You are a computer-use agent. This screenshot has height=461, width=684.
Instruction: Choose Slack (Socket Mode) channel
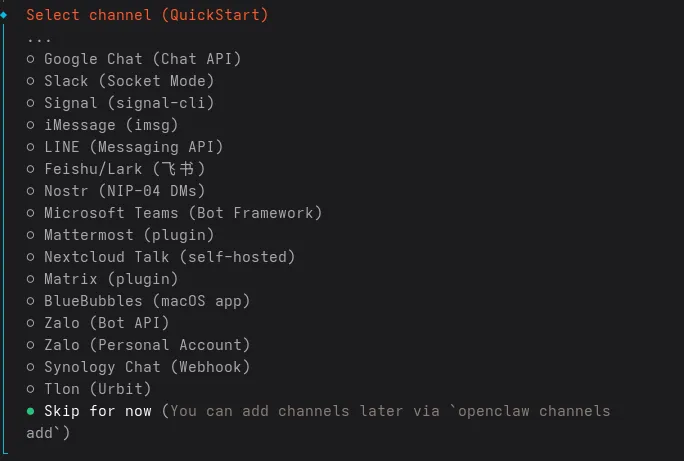tap(128, 81)
